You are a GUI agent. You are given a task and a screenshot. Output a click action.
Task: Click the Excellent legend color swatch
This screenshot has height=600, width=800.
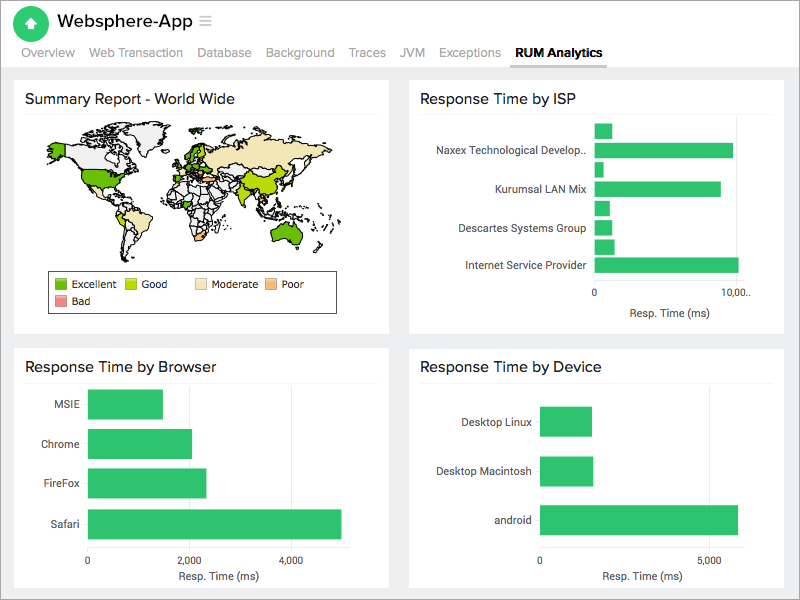(60, 284)
